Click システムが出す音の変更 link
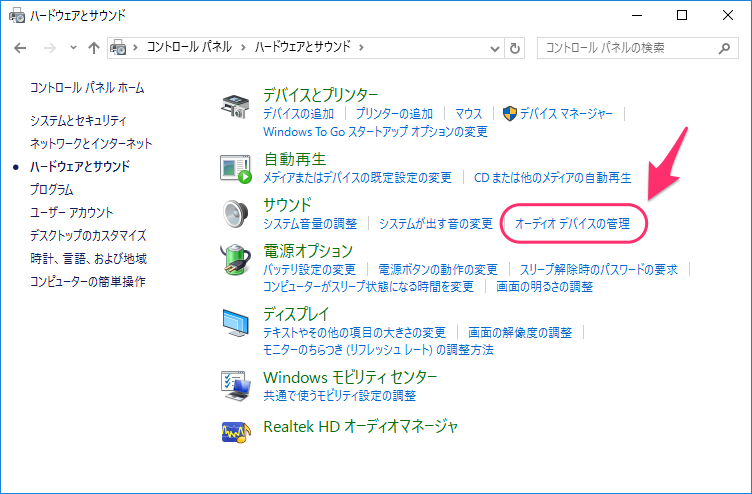This screenshot has height=494, width=752. 435,224
